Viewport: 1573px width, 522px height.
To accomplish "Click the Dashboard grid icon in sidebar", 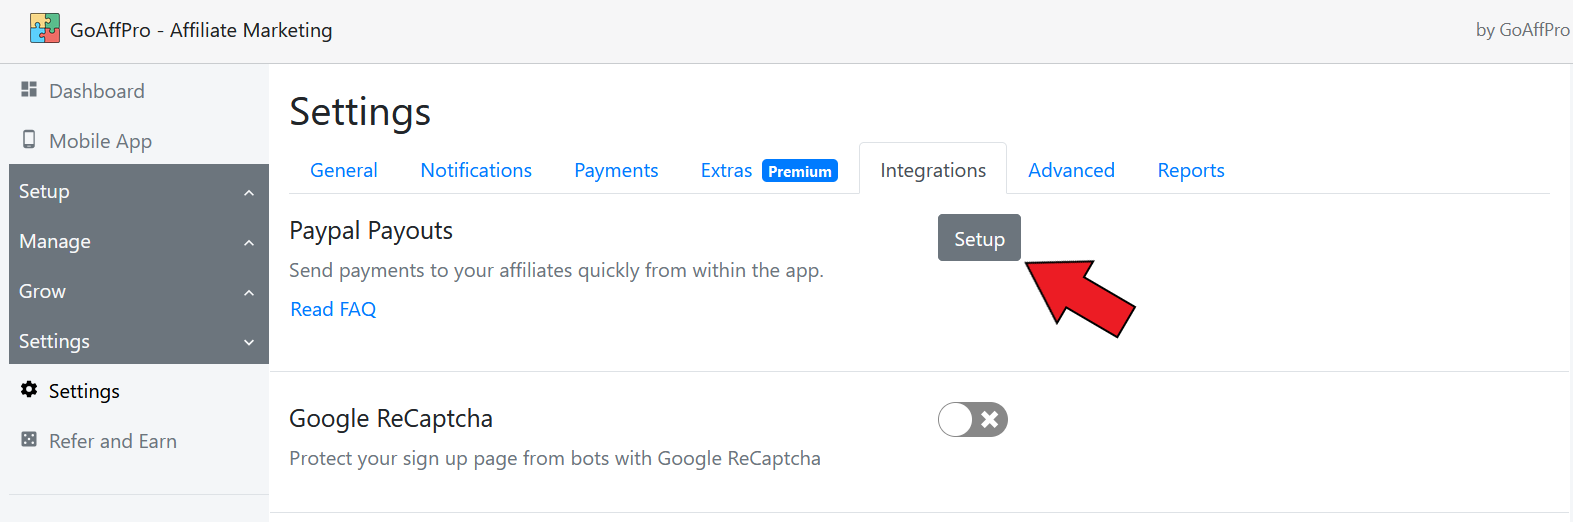I will [x=29, y=90].
